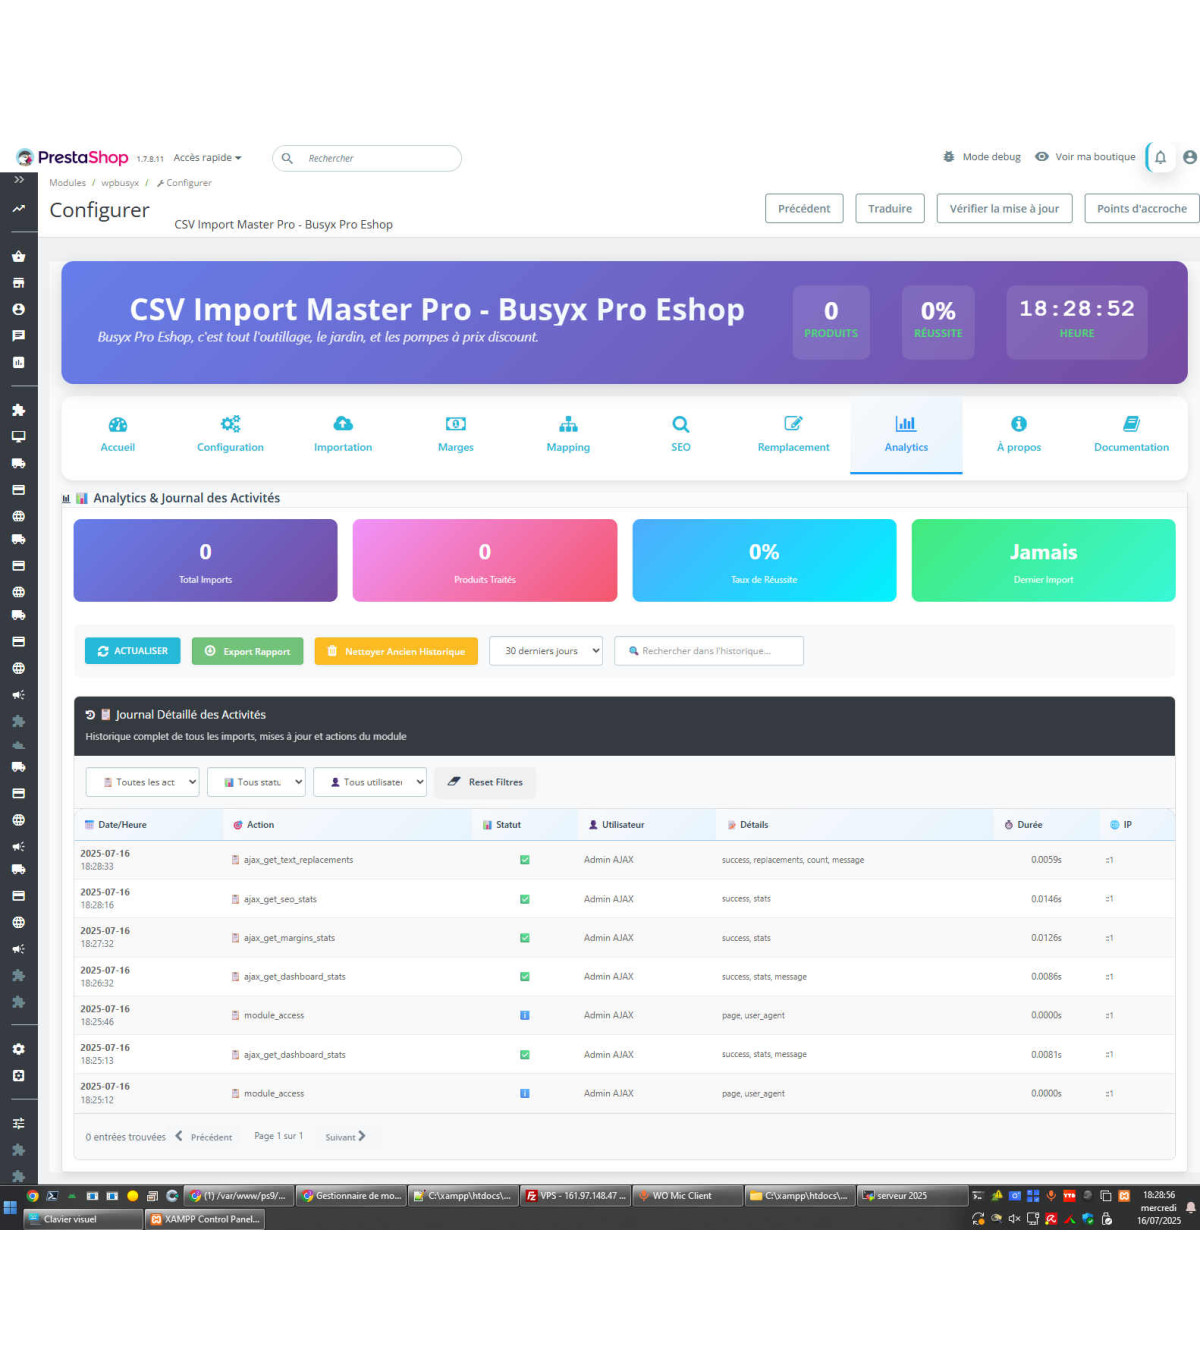
Task: Open the Tous utilisateurs filter dropdown
Action: [x=370, y=782]
